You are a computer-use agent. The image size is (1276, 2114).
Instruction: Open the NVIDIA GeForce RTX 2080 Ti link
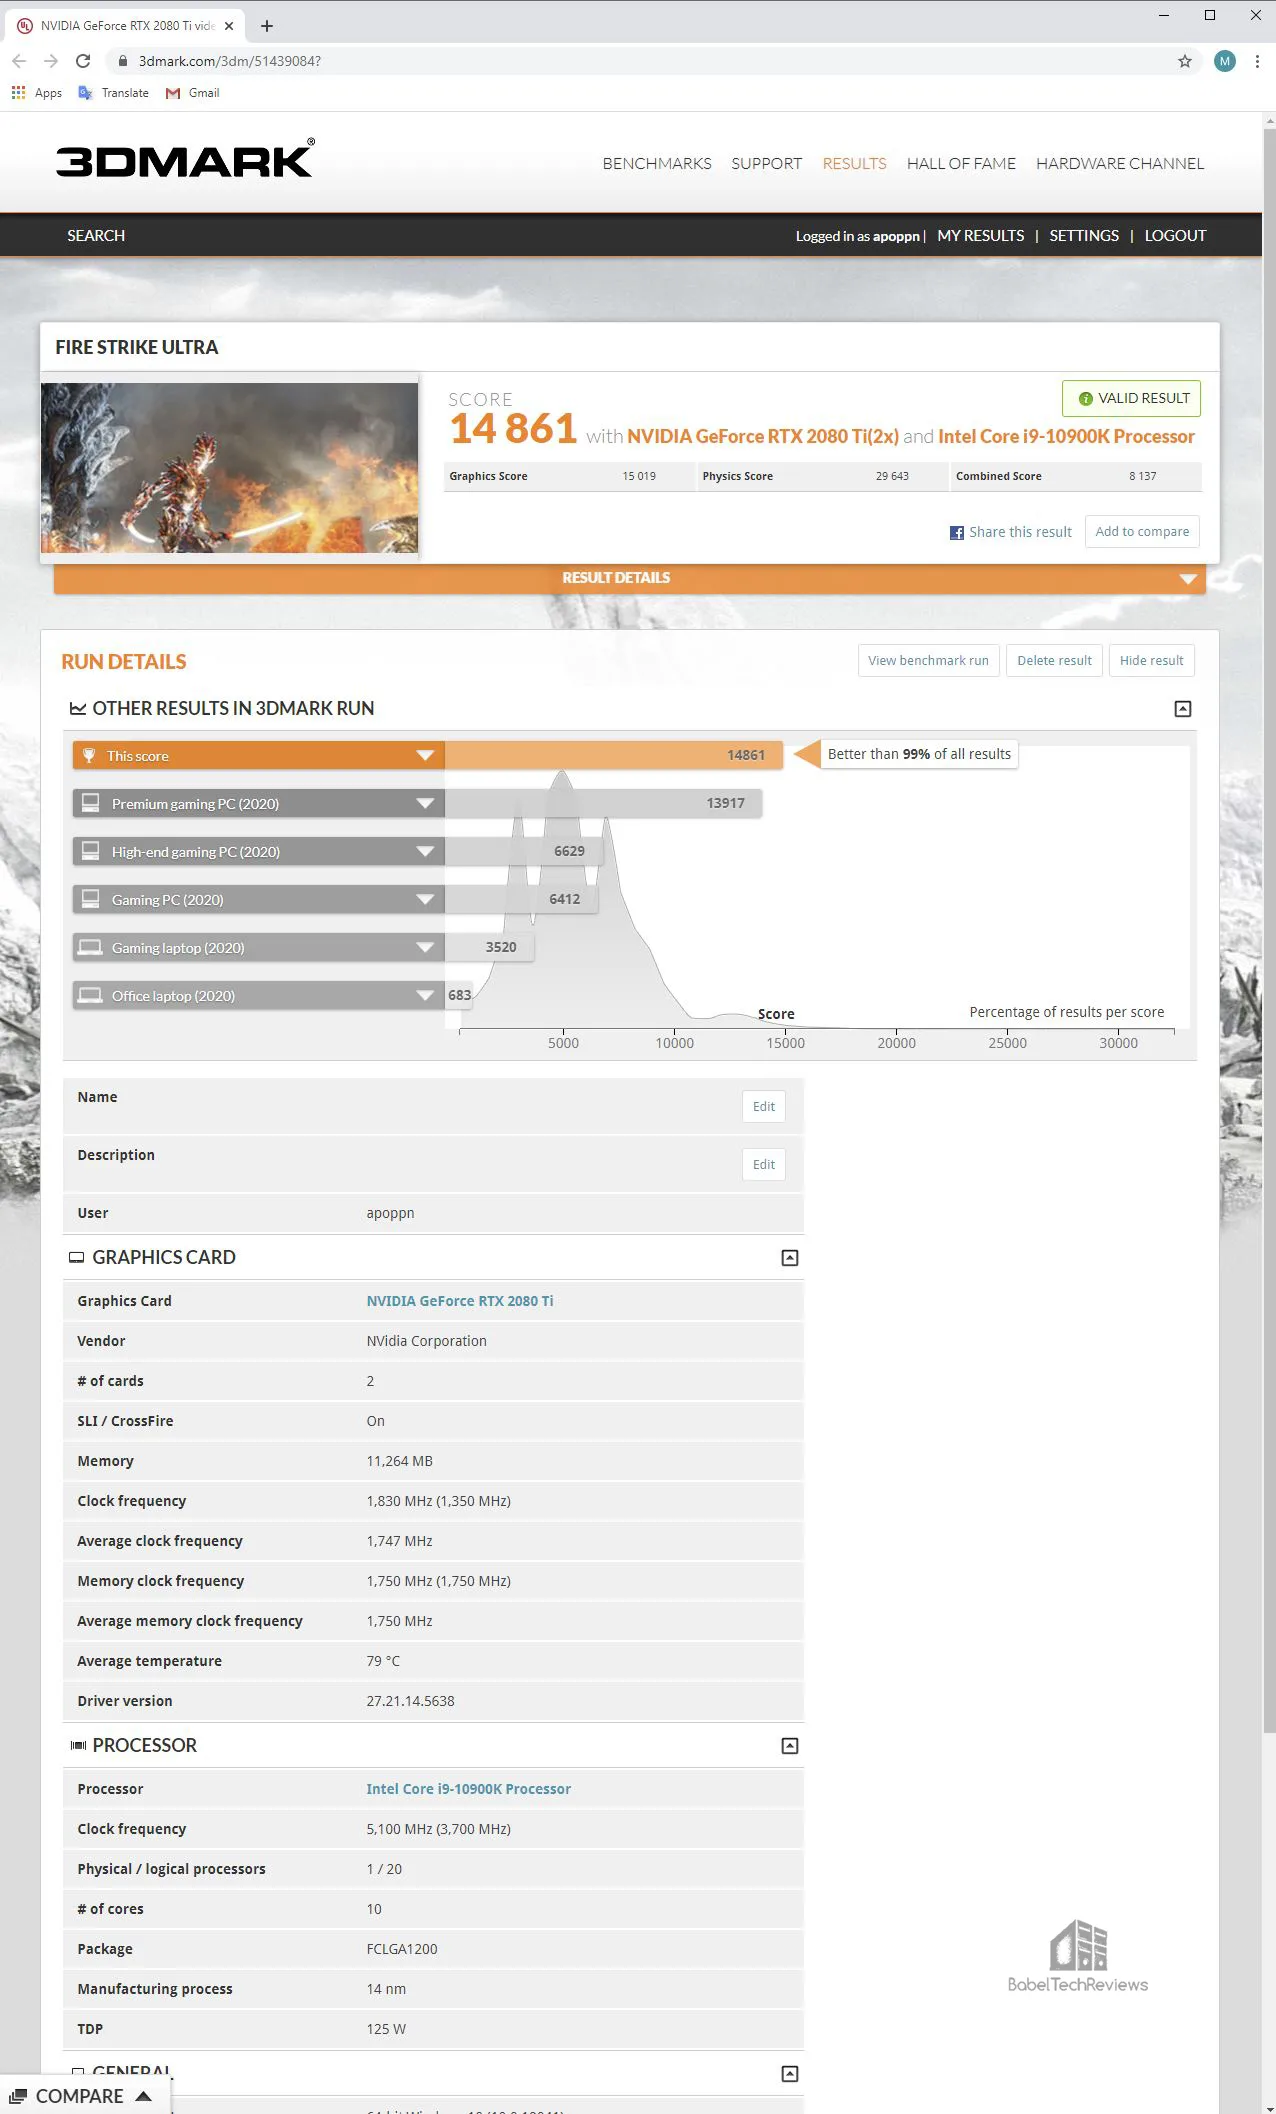[x=460, y=1301]
